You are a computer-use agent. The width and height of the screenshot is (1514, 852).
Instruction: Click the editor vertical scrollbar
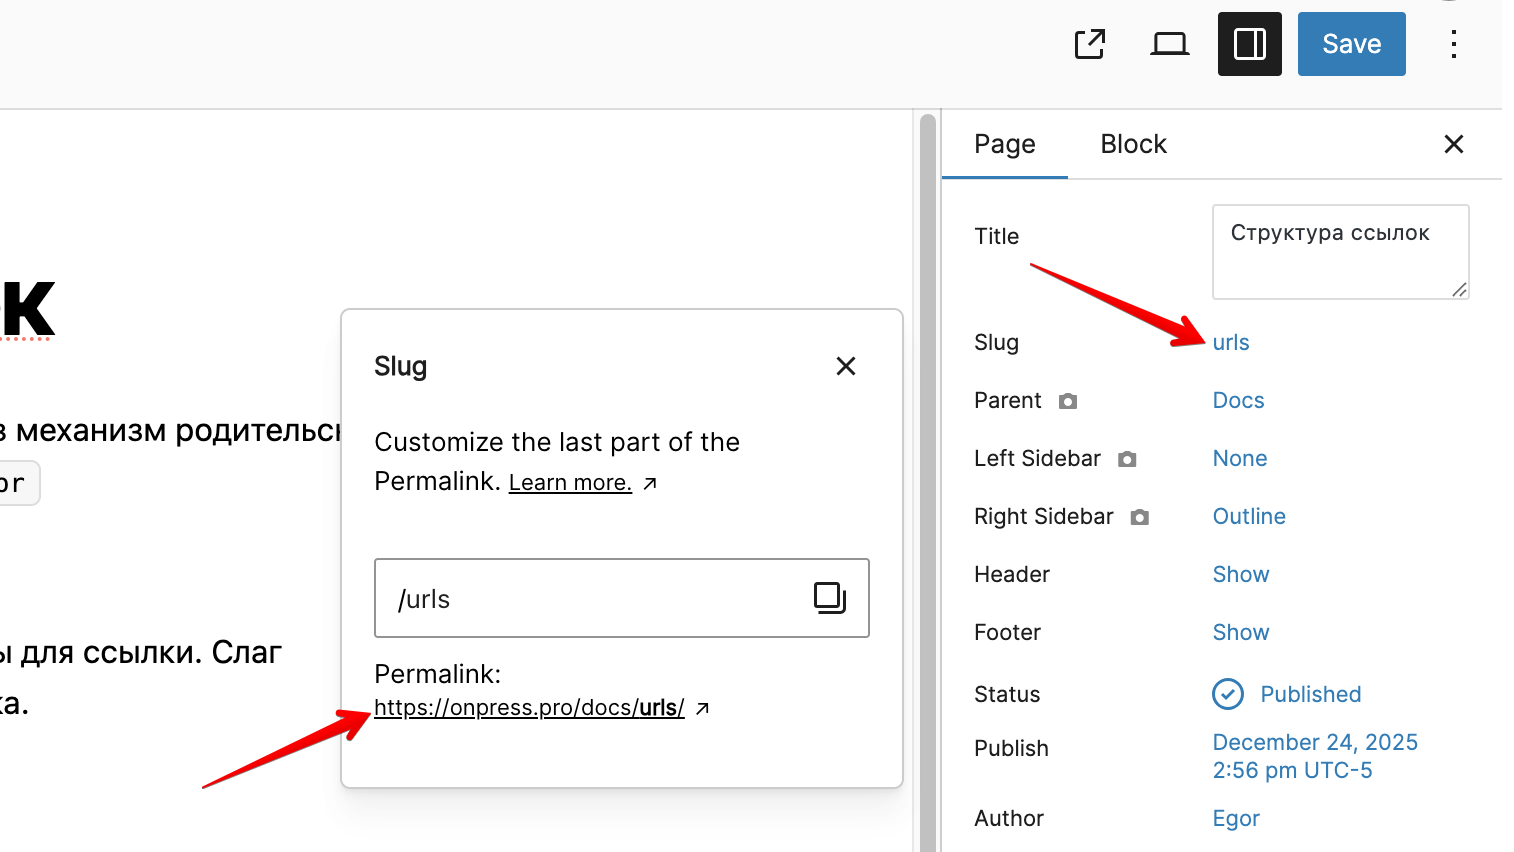tap(927, 480)
